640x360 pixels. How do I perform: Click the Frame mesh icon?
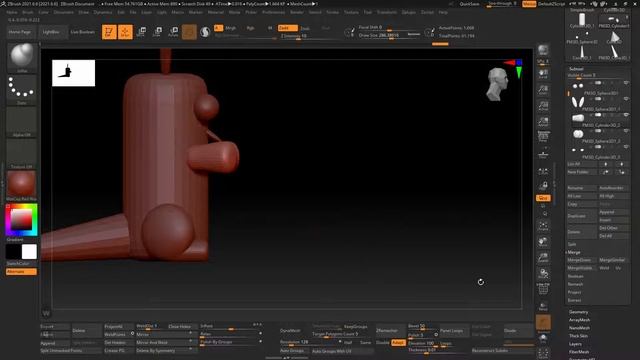click(x=543, y=226)
